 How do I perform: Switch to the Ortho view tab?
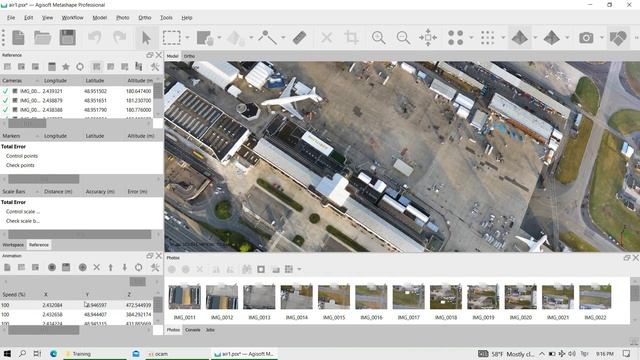pos(189,56)
